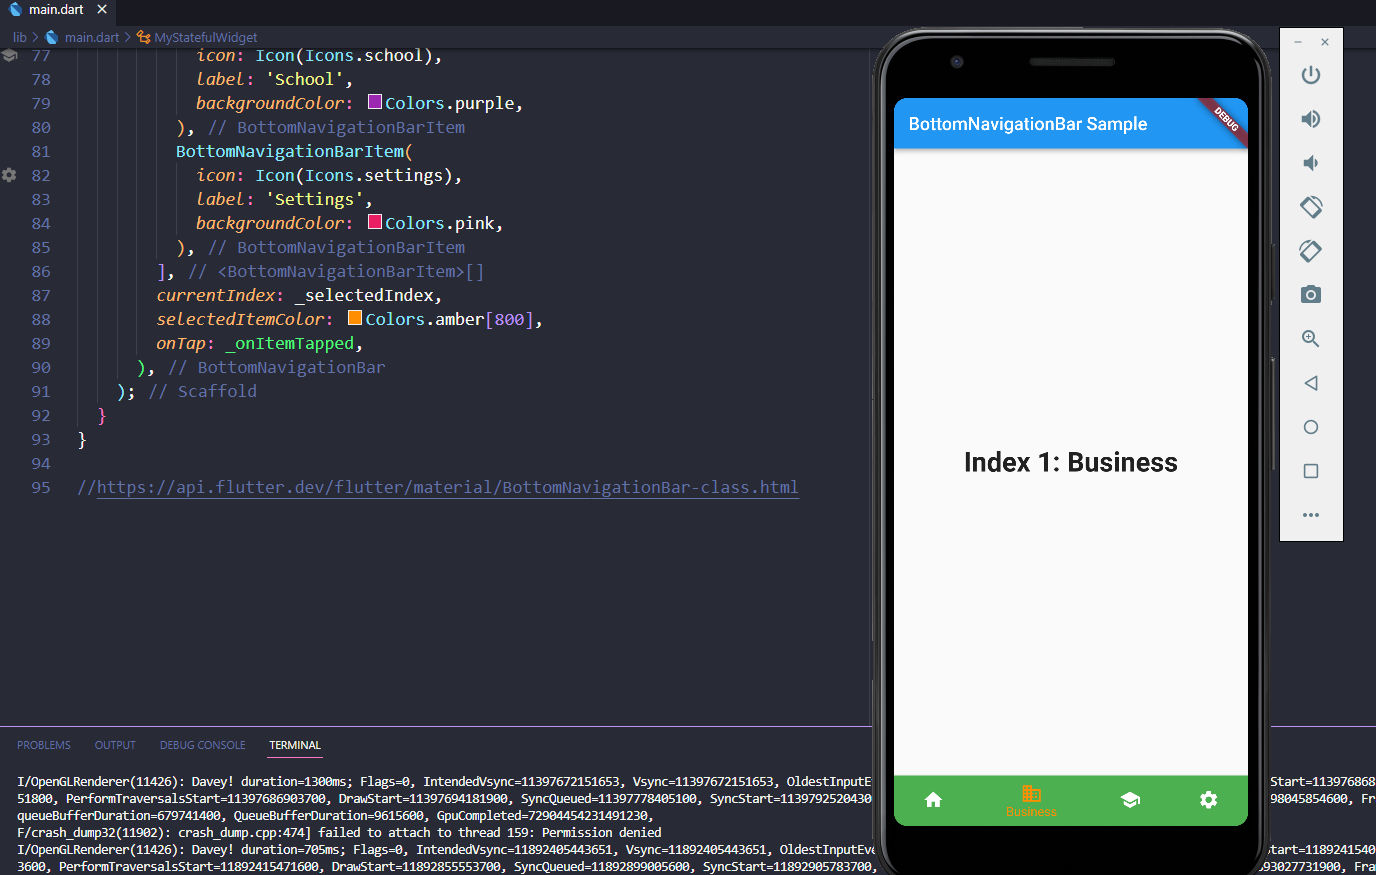The image size is (1376, 875).
Task: Click the _selectedIndex identifier on line 87
Action: [x=364, y=295]
